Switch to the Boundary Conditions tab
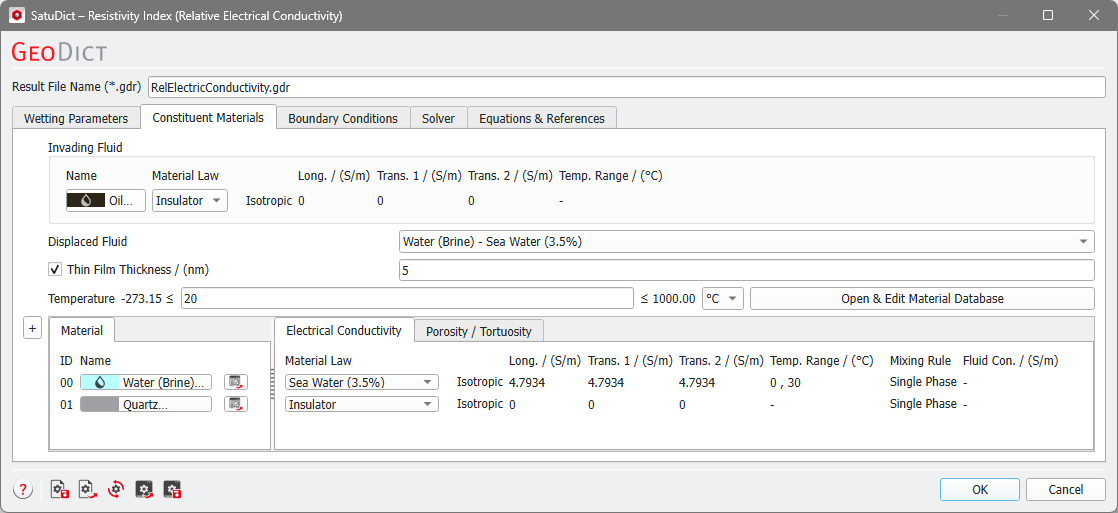 pyautogui.click(x=343, y=118)
